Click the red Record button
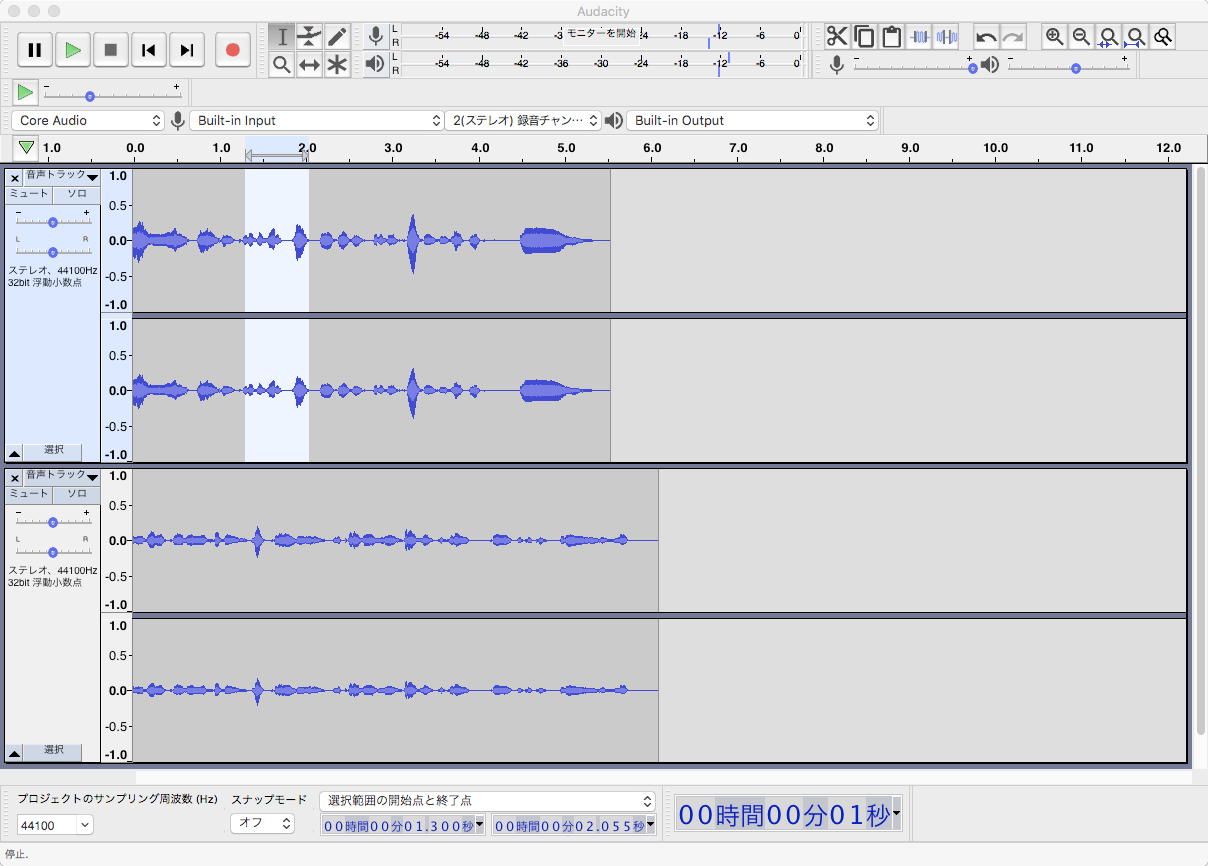1208x866 pixels. pyautogui.click(x=233, y=50)
